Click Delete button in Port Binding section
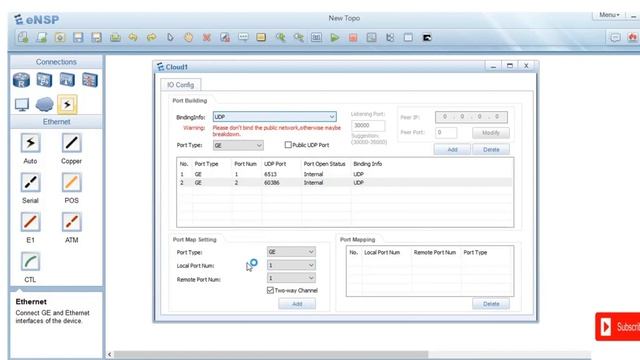640x360 pixels. pos(491,150)
